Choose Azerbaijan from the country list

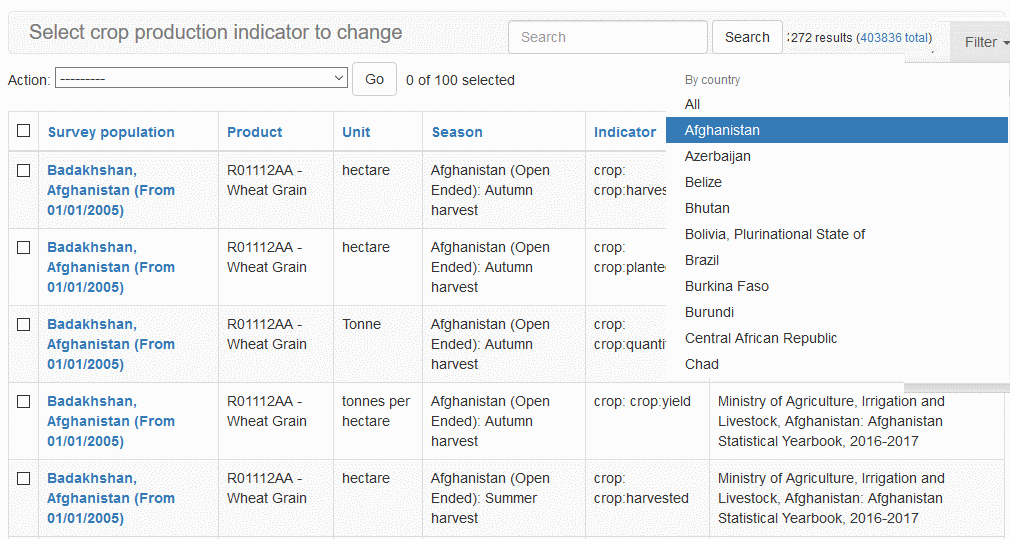(718, 156)
